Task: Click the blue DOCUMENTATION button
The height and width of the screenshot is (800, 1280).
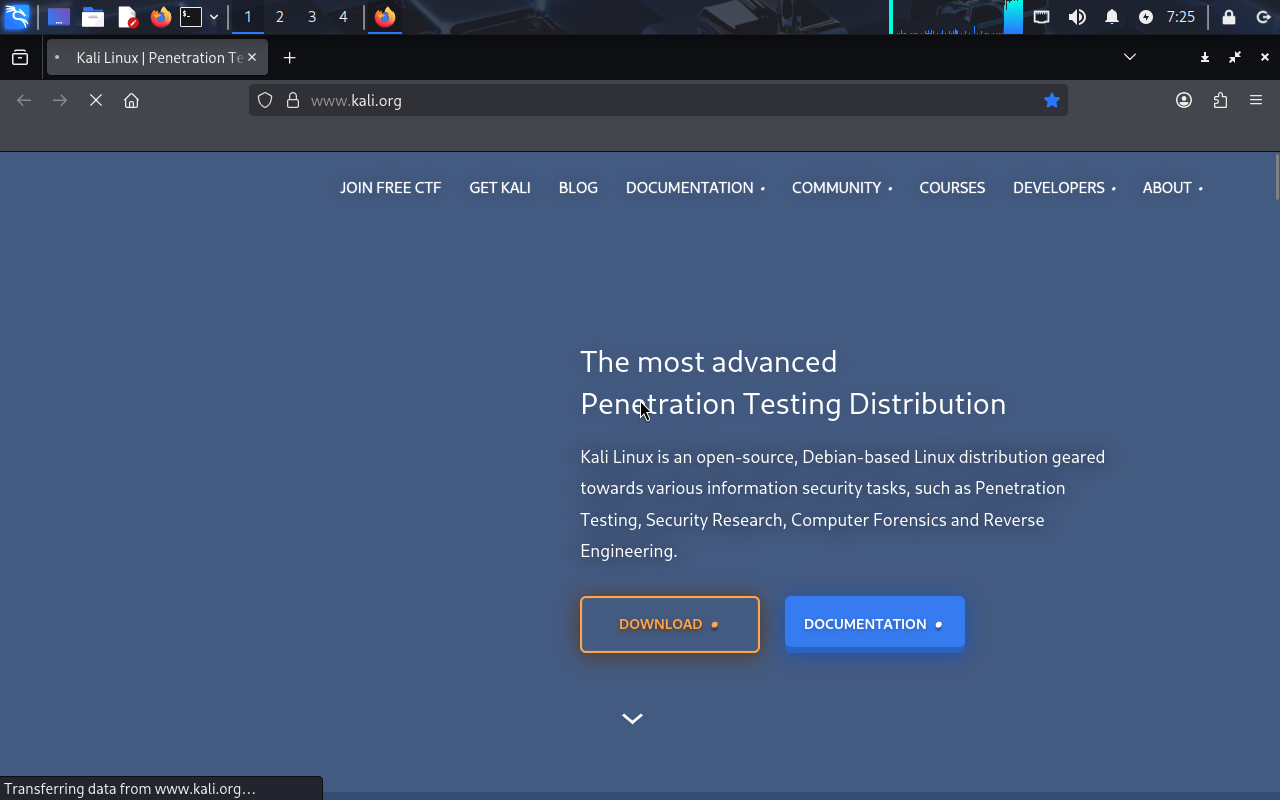Action: (x=874, y=624)
